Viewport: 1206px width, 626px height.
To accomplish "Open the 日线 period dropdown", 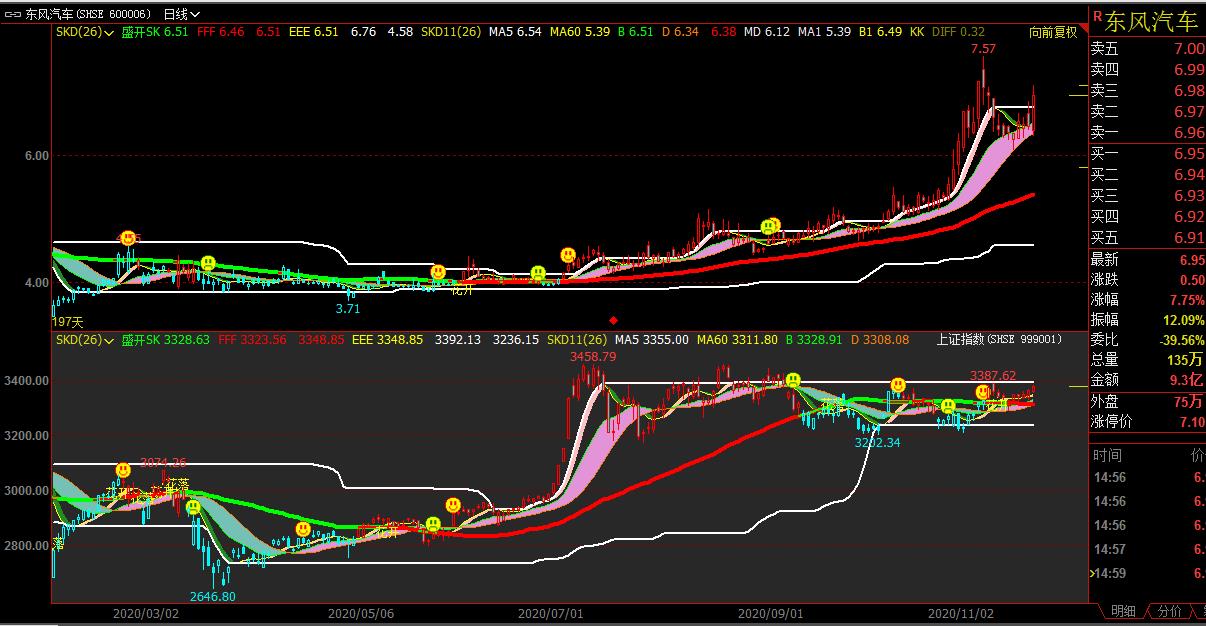I will click(x=180, y=14).
